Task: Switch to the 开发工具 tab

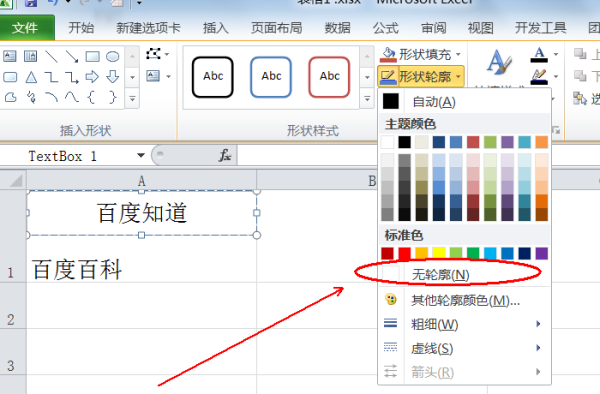Action: point(541,28)
